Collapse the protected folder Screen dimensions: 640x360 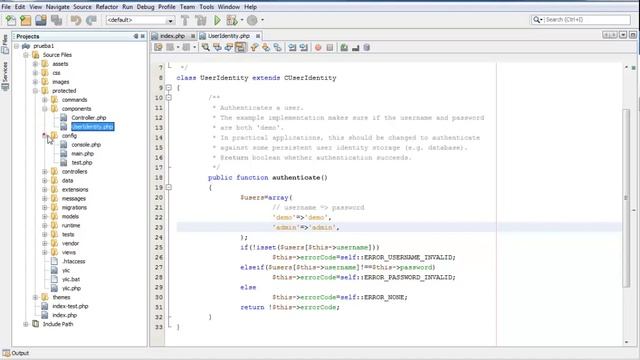[35, 91]
